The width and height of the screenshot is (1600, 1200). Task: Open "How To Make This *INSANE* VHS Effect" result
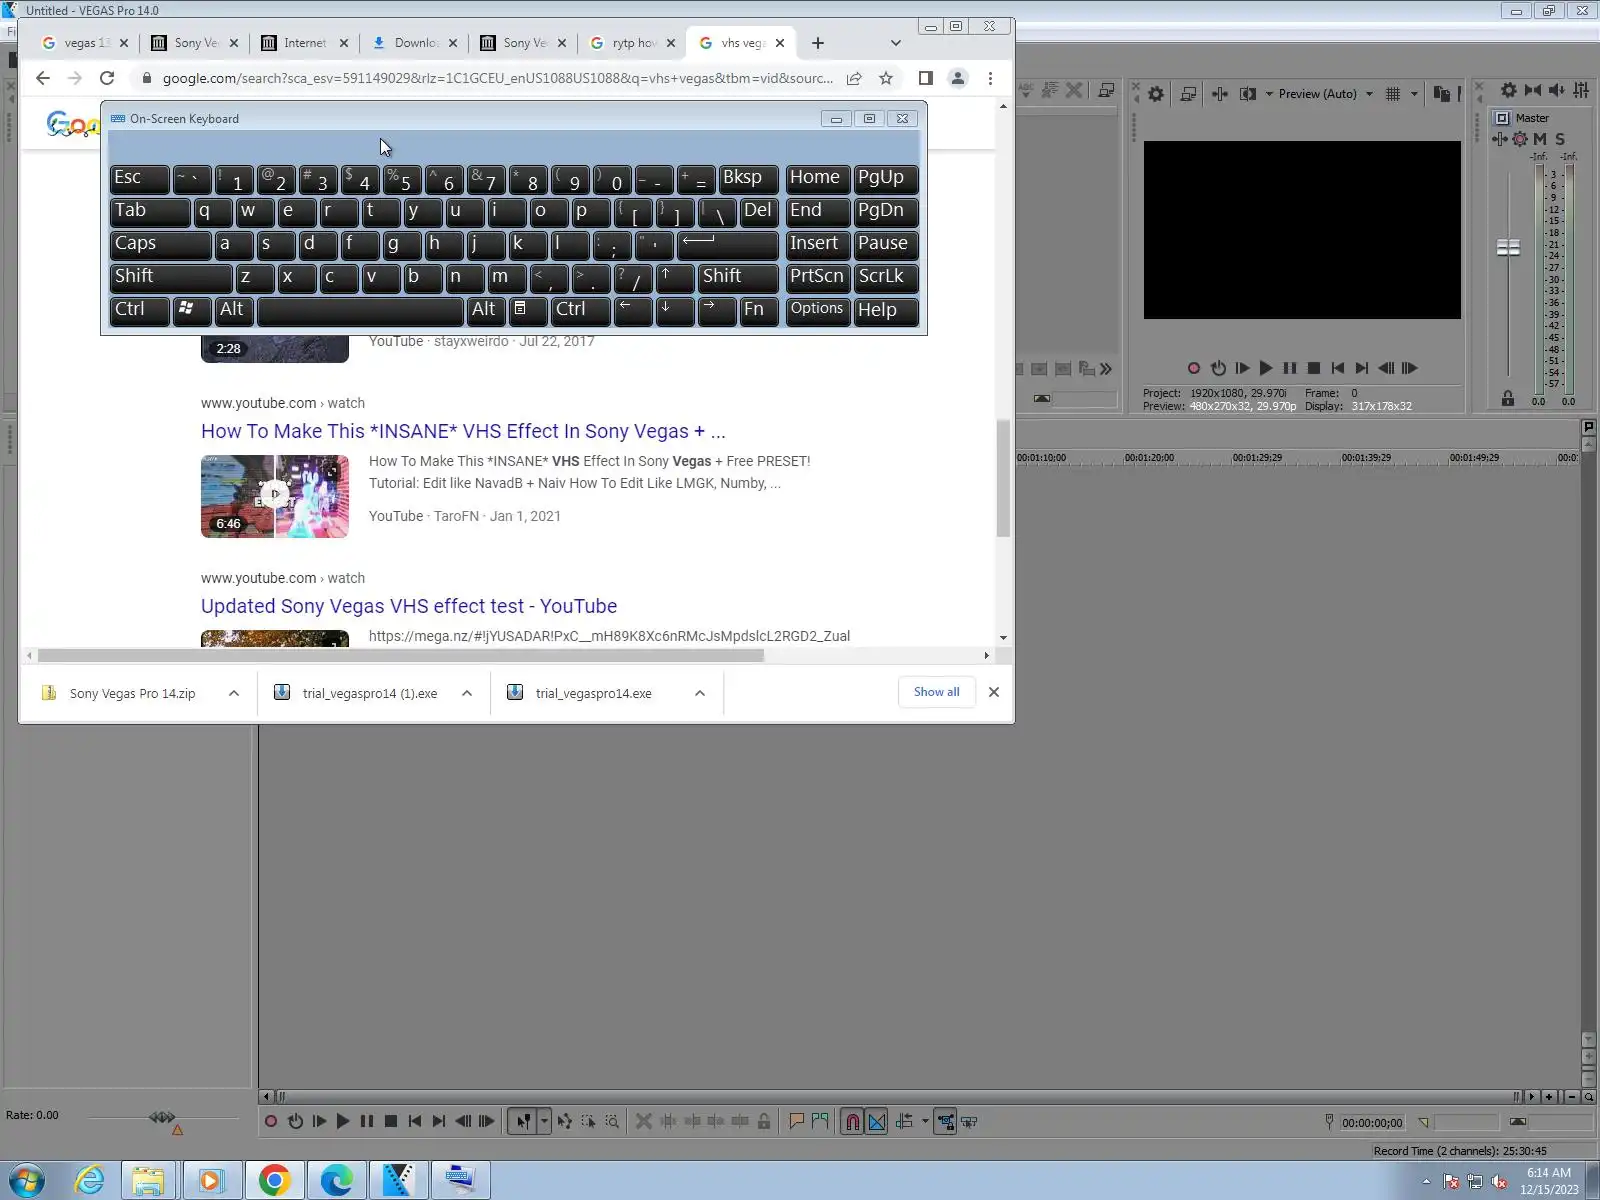click(463, 431)
